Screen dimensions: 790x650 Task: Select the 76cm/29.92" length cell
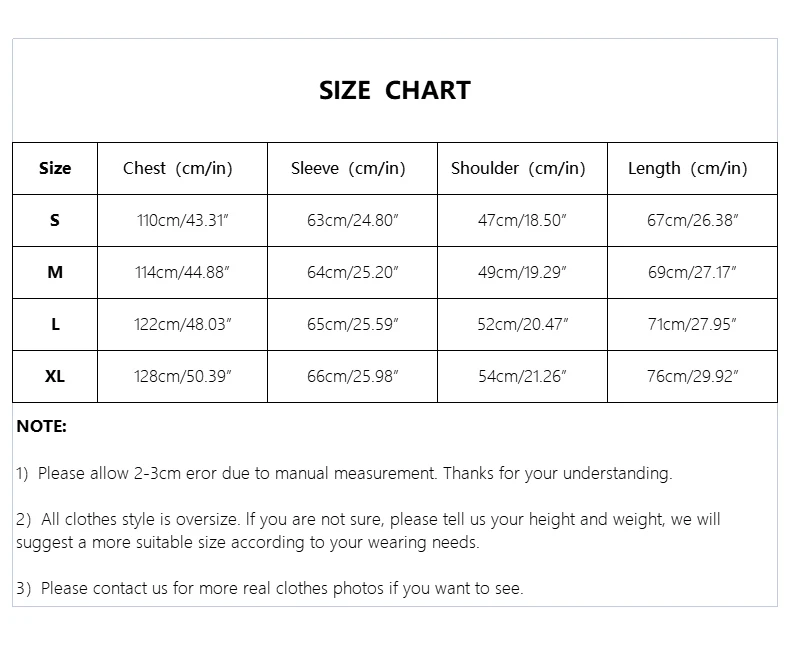691,376
